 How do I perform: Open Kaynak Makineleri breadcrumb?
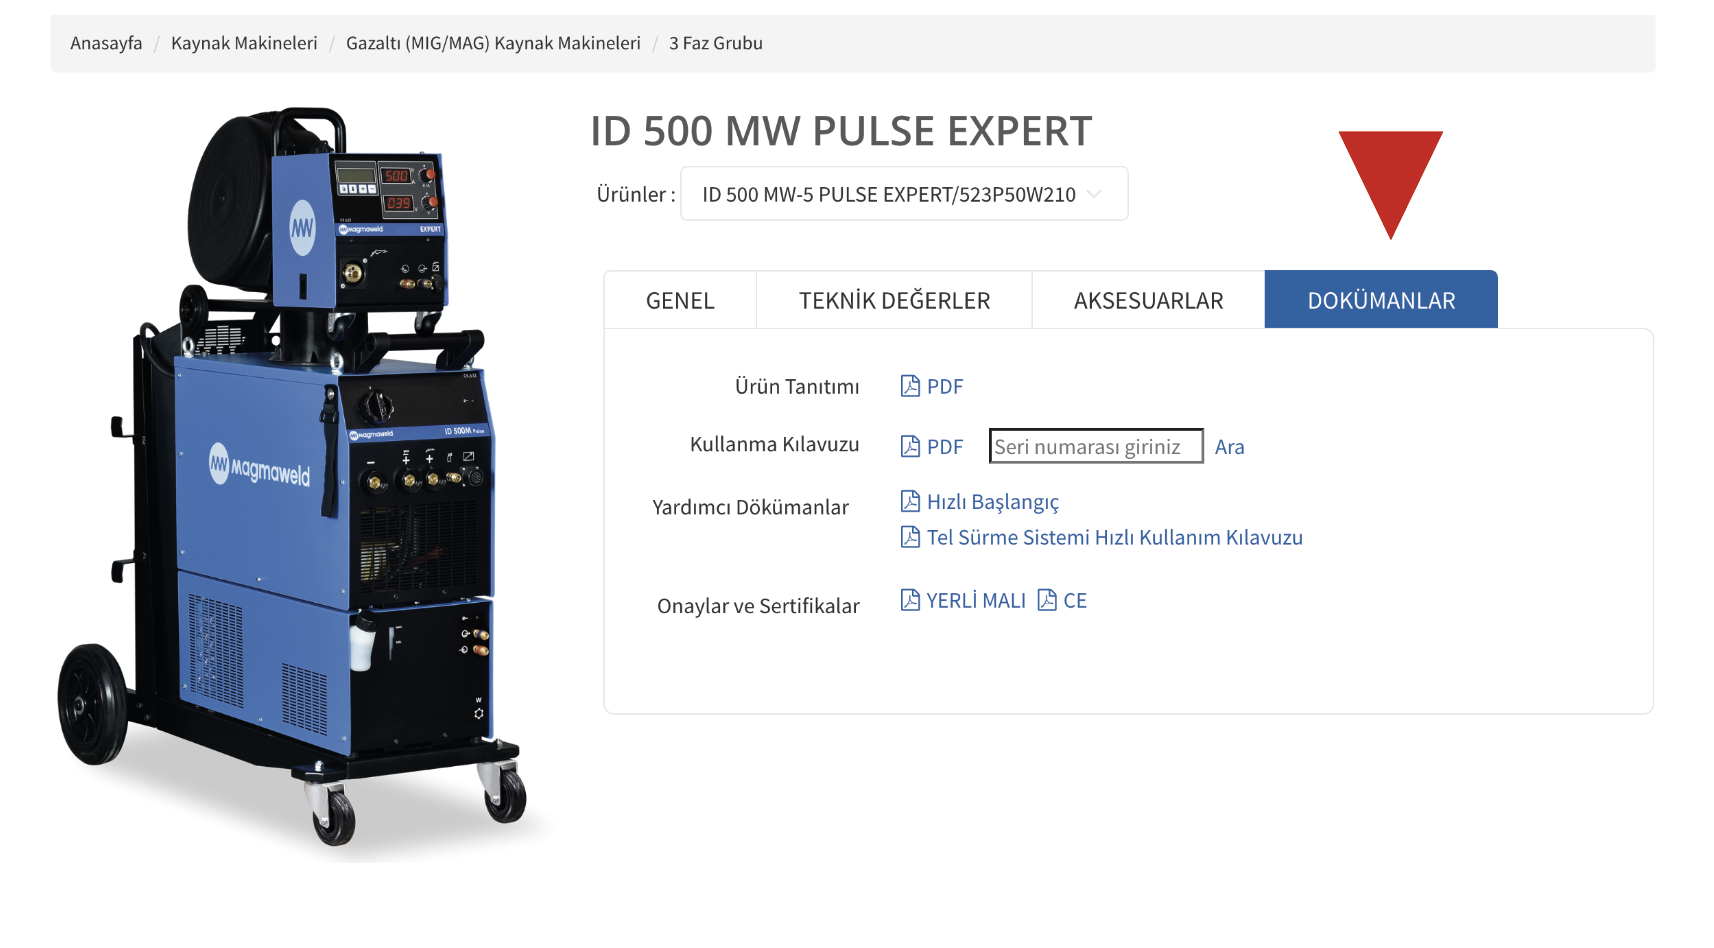tap(244, 43)
